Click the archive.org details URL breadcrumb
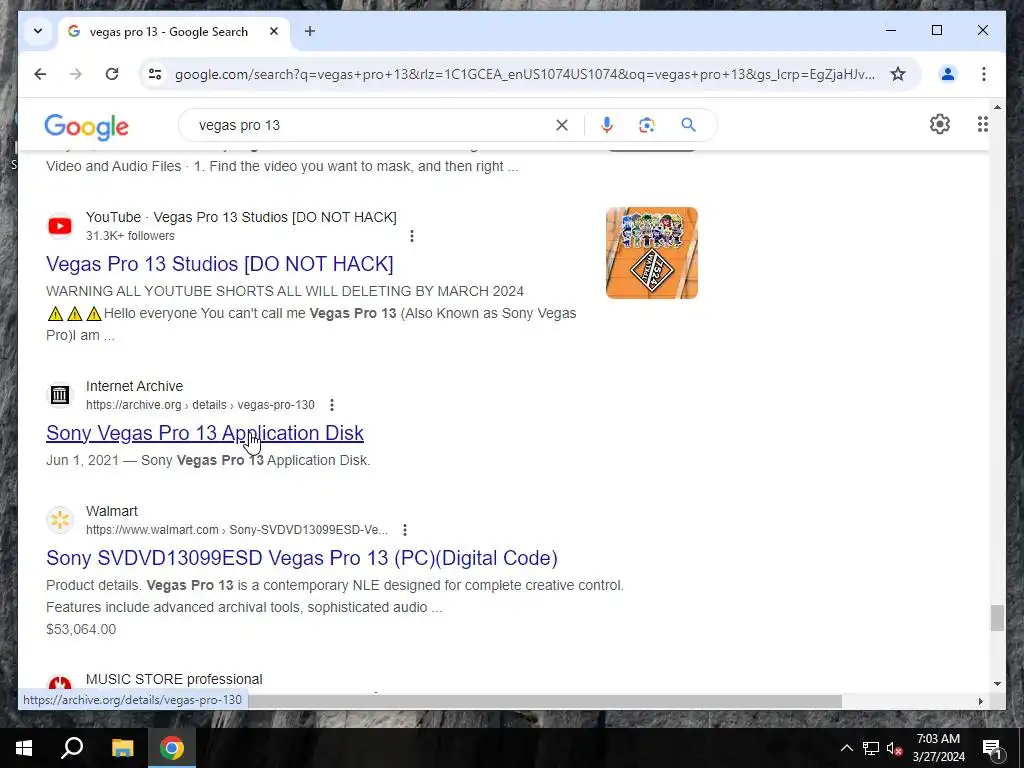Screen dimensions: 1024x768 tap(200, 405)
